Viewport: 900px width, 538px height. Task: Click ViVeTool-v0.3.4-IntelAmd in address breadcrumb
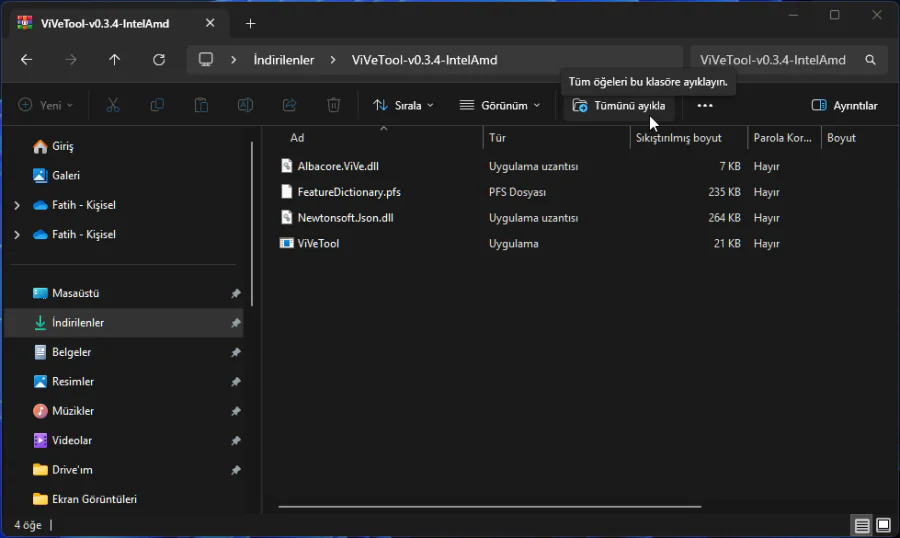424,60
